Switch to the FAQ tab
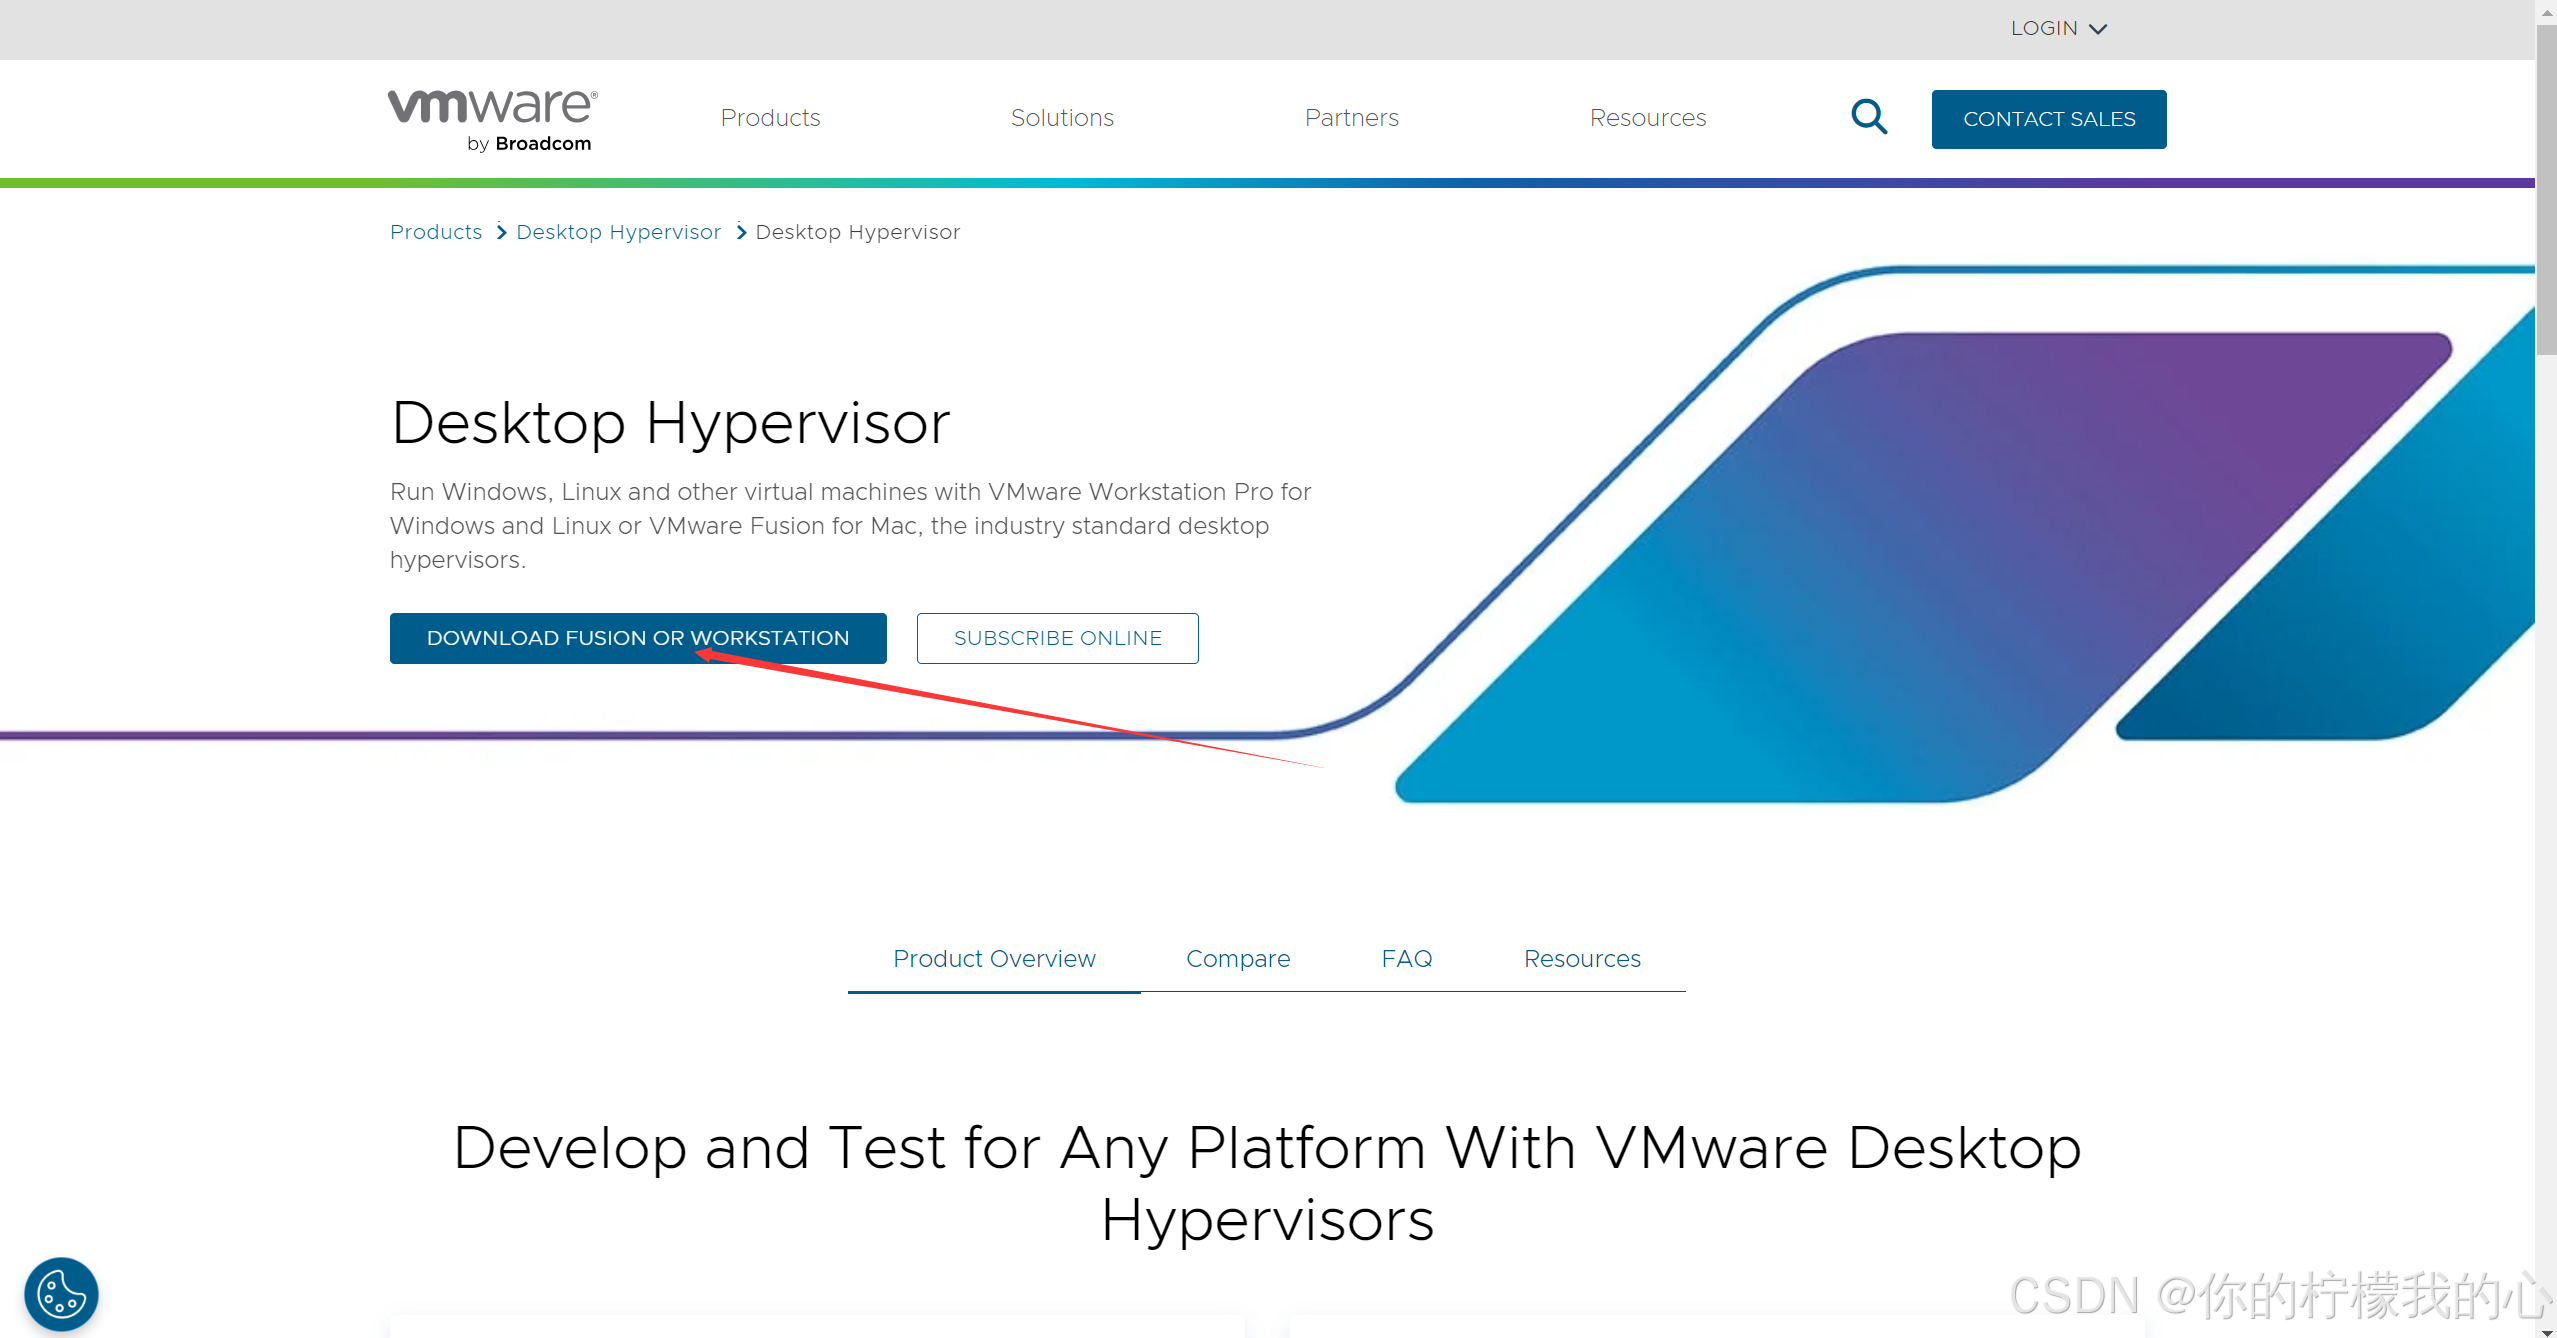Screen dimensions: 2557x1338 [x=1407, y=959]
